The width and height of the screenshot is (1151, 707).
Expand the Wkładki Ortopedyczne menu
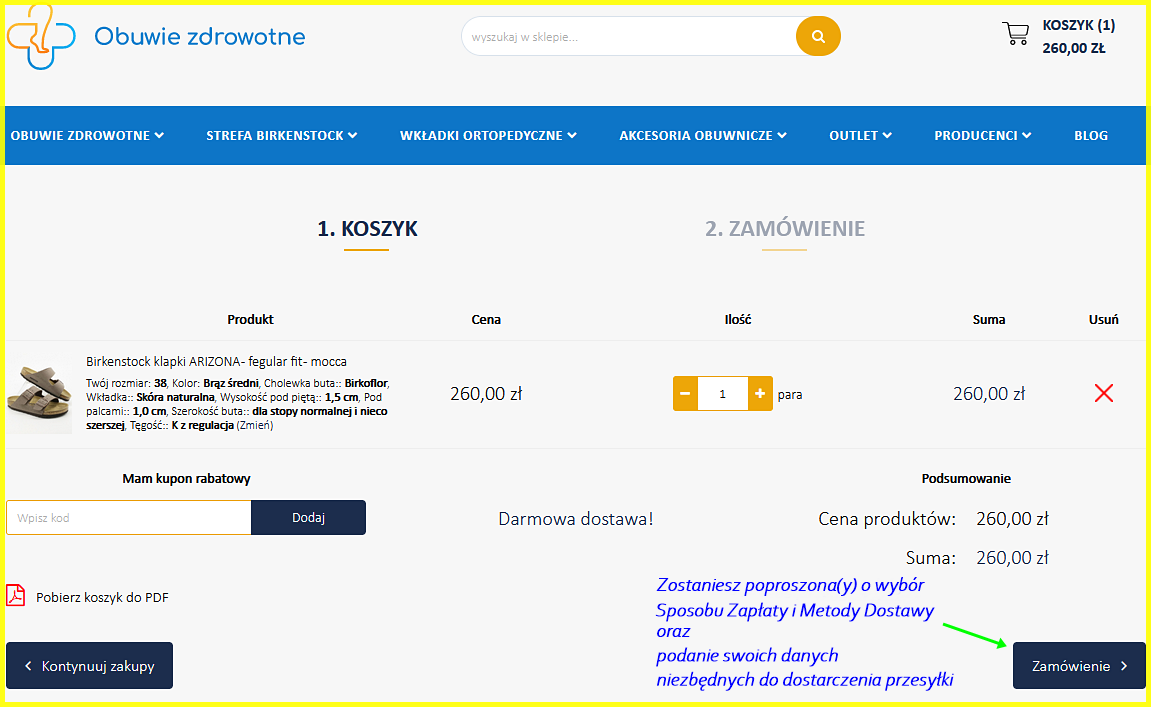pos(488,135)
